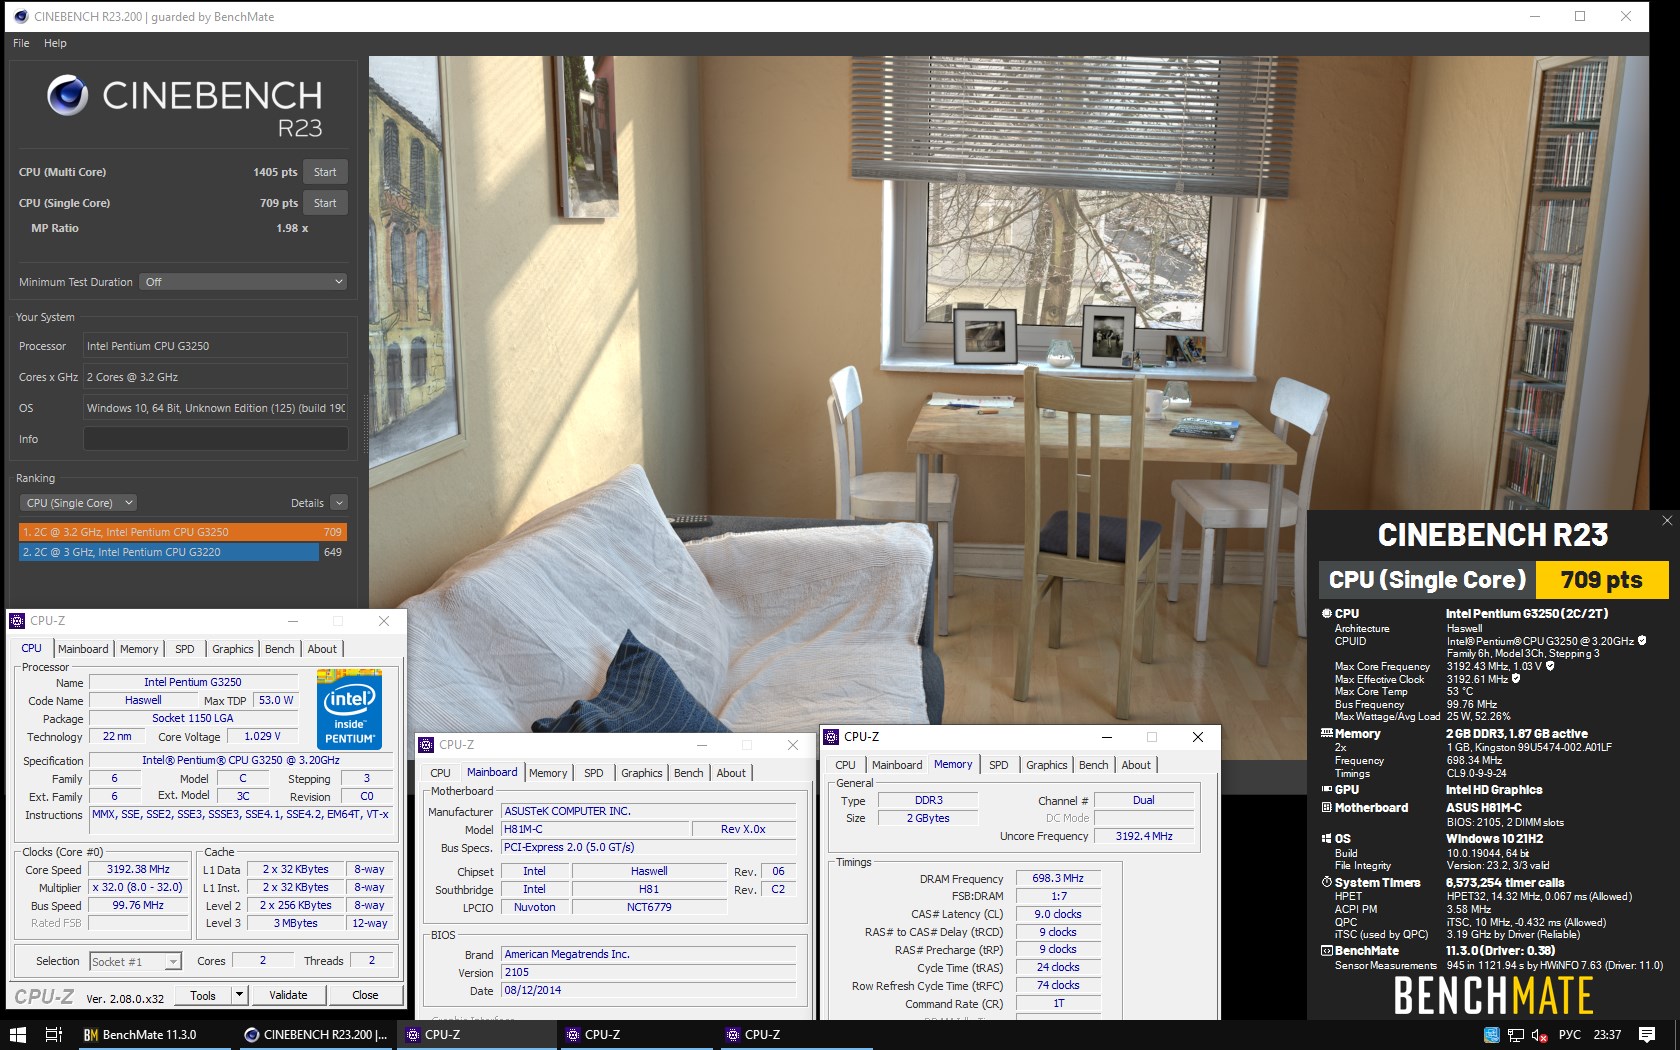Click the CPU section icon in BenchMate overlay
Image resolution: width=1680 pixels, height=1050 pixels.
1327,613
